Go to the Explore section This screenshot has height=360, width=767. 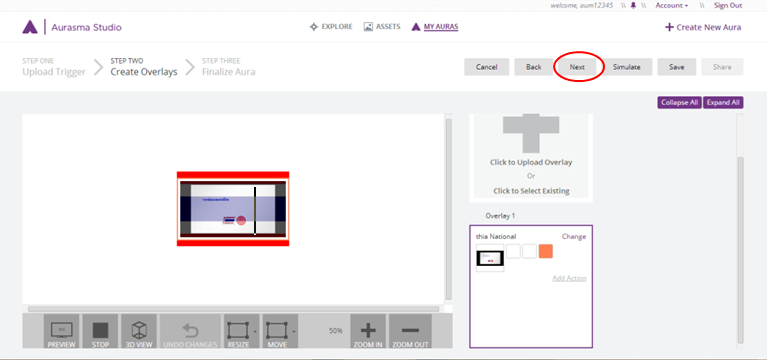coord(331,27)
